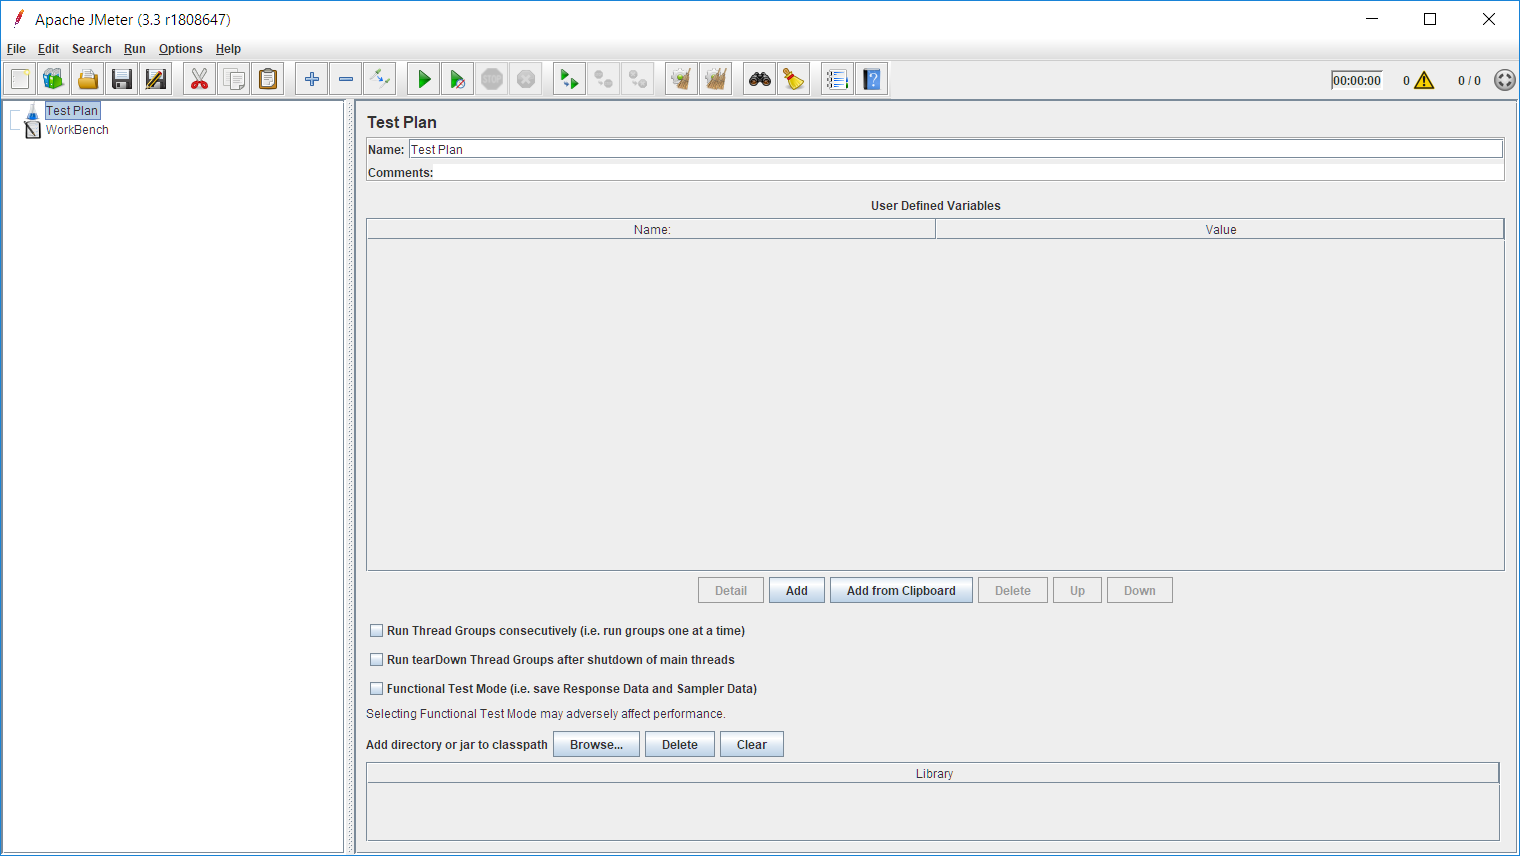Click the Paste clipboard icon
This screenshot has width=1520, height=856.
tap(268, 79)
